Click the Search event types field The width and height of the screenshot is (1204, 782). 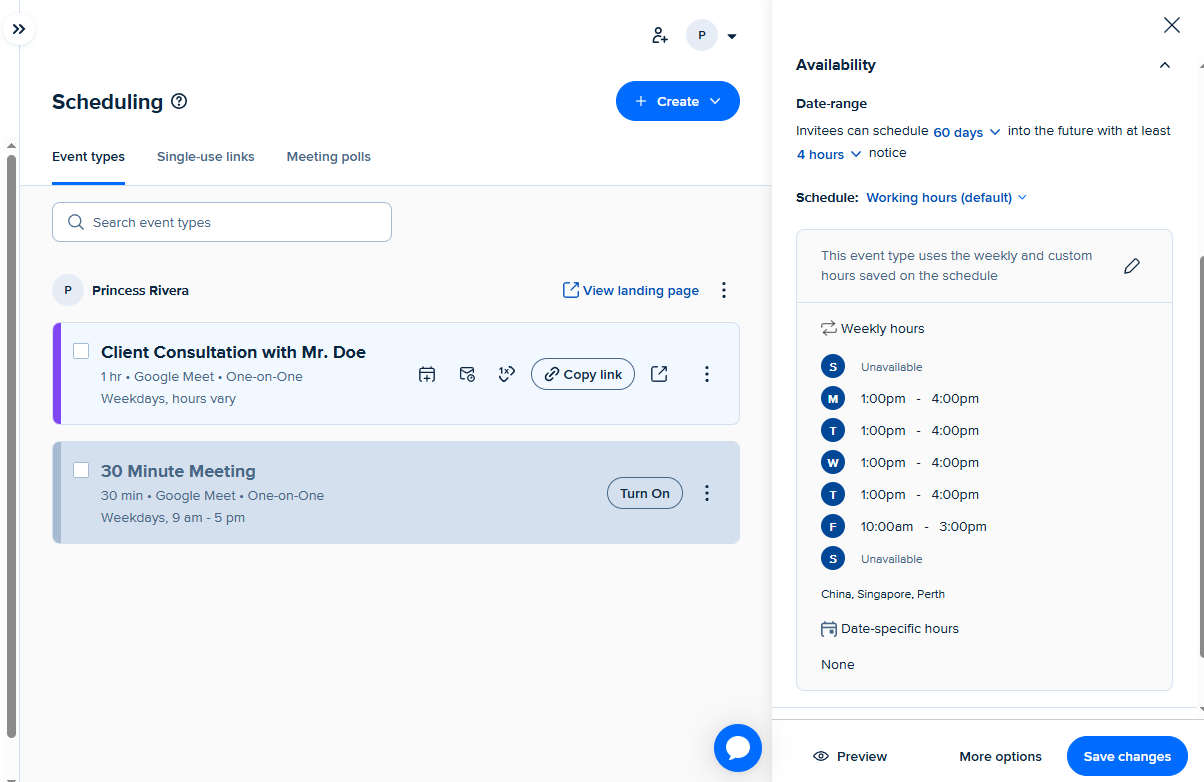[222, 222]
